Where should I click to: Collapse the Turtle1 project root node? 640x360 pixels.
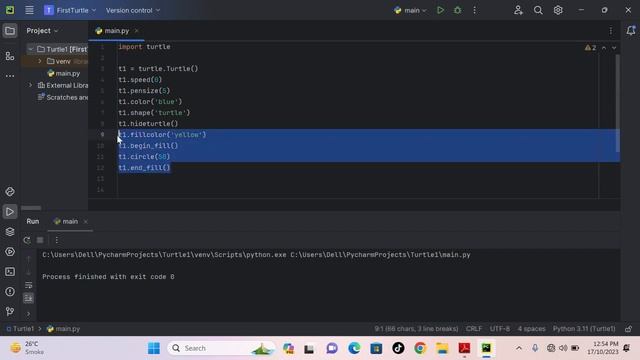31,49
